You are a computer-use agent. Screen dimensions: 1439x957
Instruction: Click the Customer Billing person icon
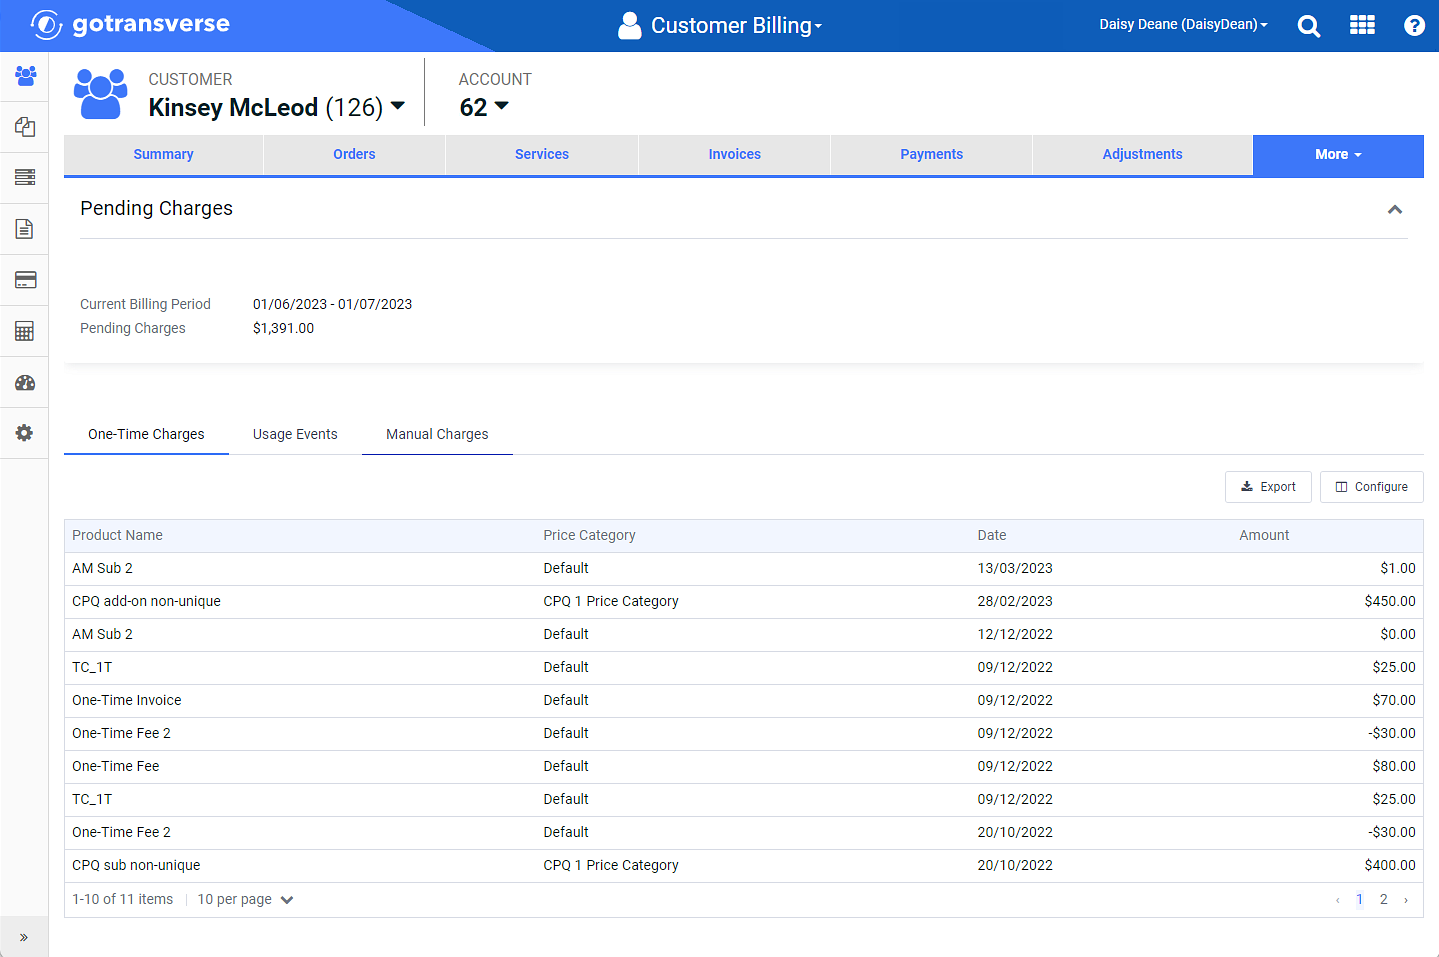point(629,26)
